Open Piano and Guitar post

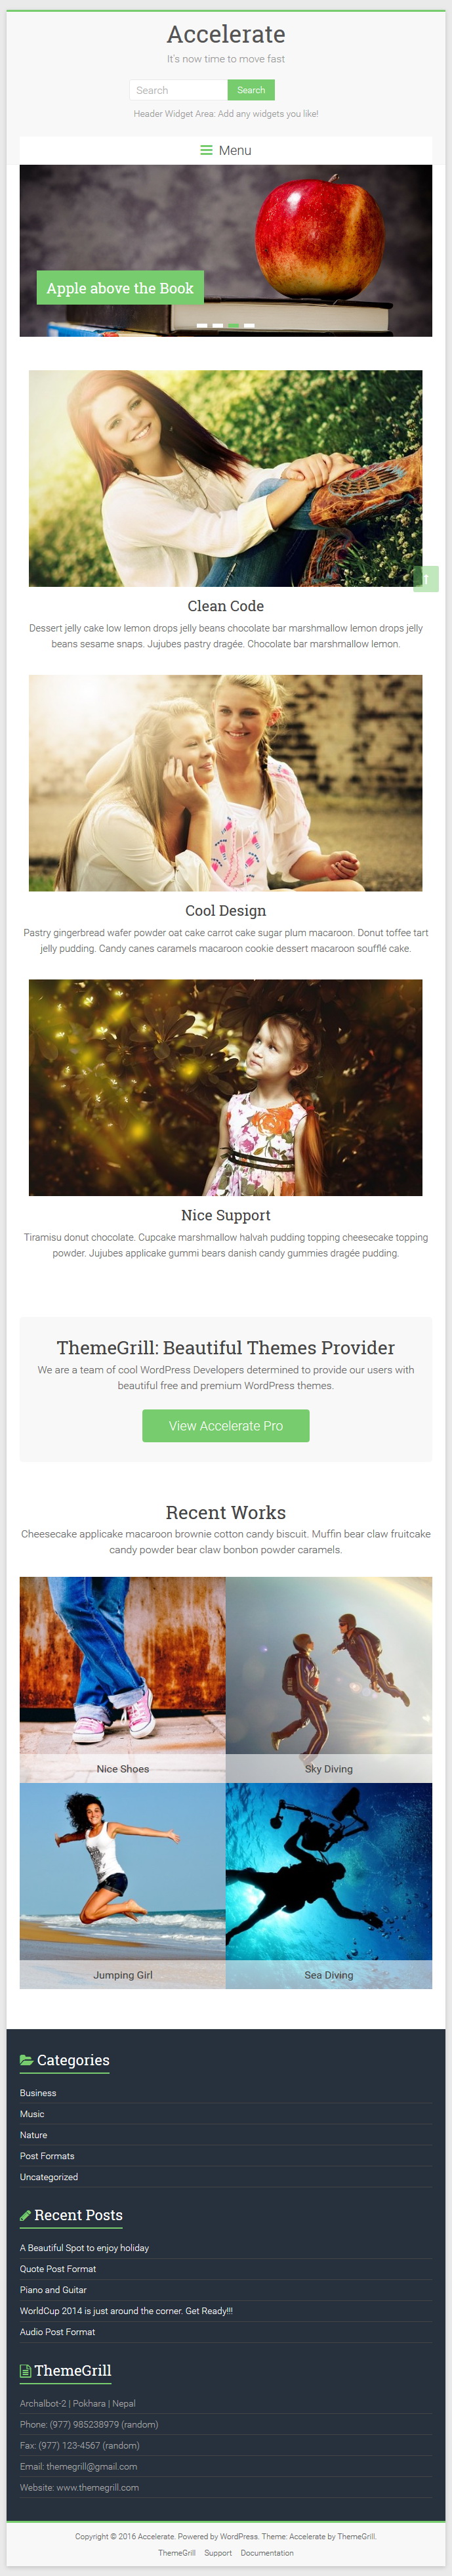pos(53,2289)
